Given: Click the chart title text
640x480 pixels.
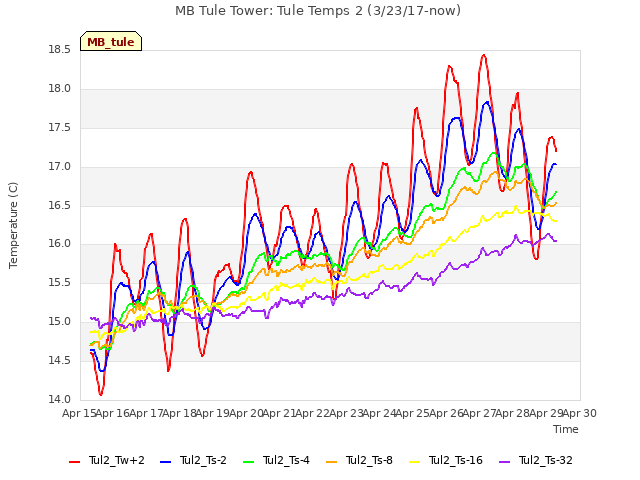Looking at the screenshot, I should (318, 11).
